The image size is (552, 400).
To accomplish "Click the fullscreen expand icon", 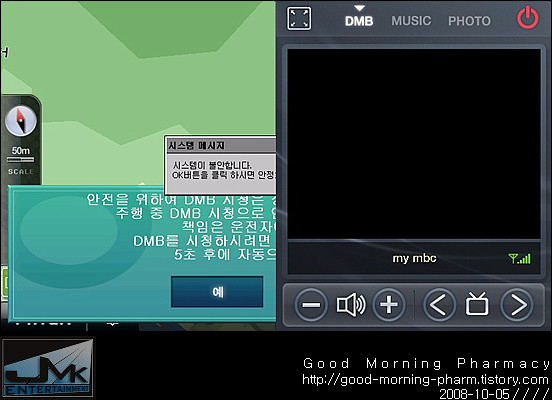I will (x=299, y=18).
